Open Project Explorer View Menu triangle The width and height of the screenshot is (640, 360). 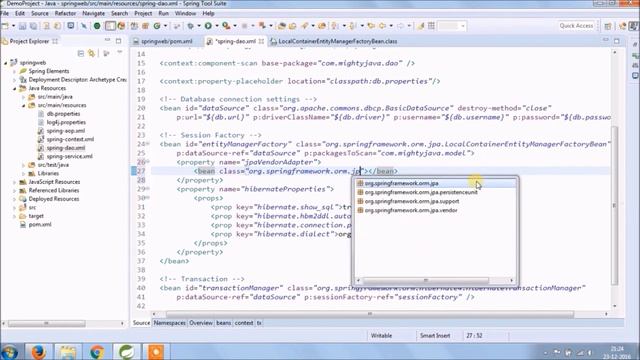click(x=120, y=53)
